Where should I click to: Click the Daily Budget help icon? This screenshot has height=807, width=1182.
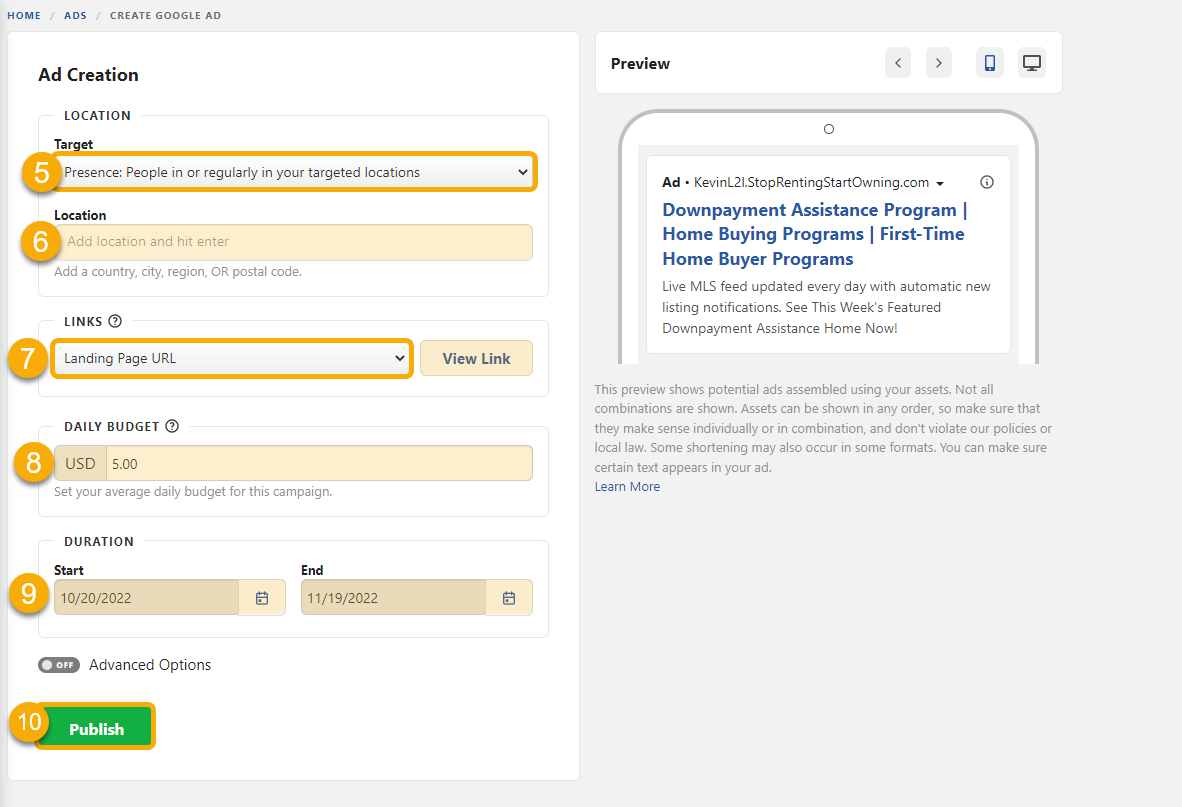[x=172, y=426]
